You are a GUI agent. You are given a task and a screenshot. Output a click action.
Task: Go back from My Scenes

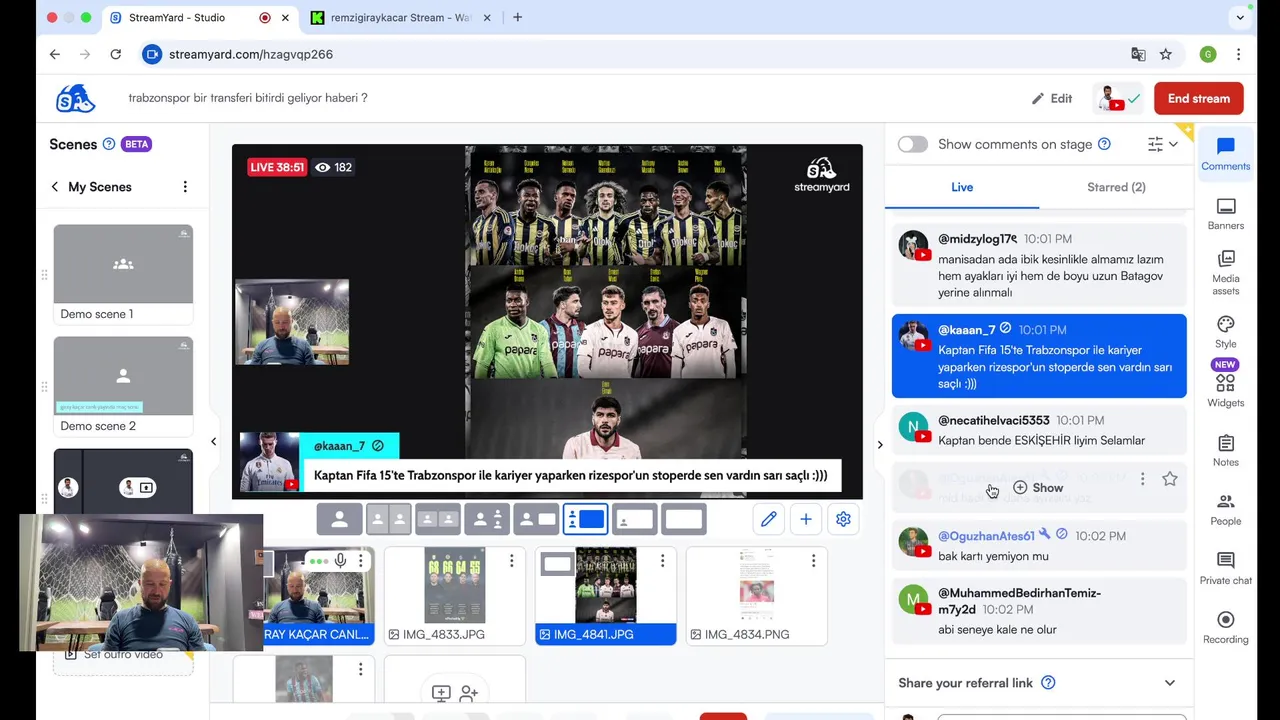click(x=55, y=187)
